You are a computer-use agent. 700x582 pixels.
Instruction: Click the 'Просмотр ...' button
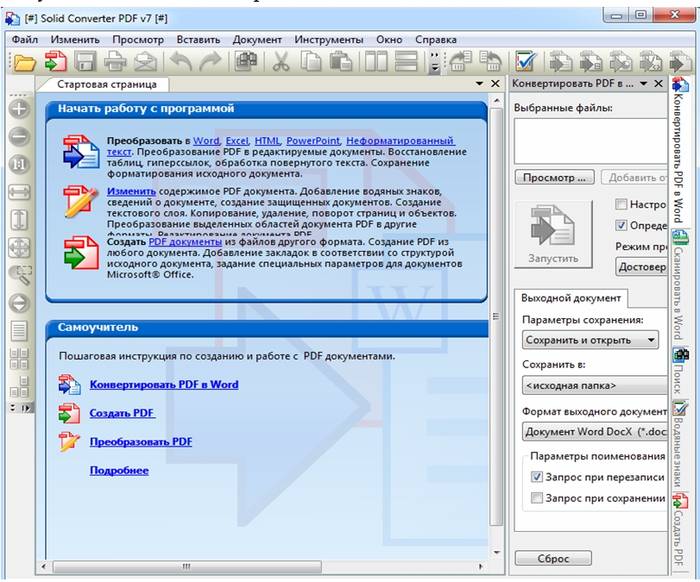(x=554, y=178)
